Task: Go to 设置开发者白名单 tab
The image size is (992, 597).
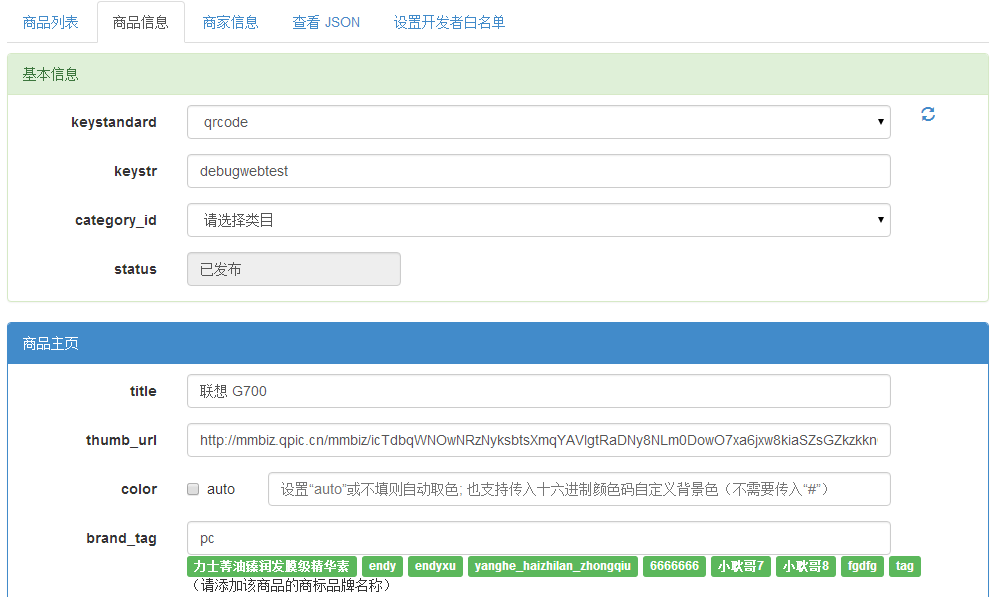Action: (x=449, y=22)
